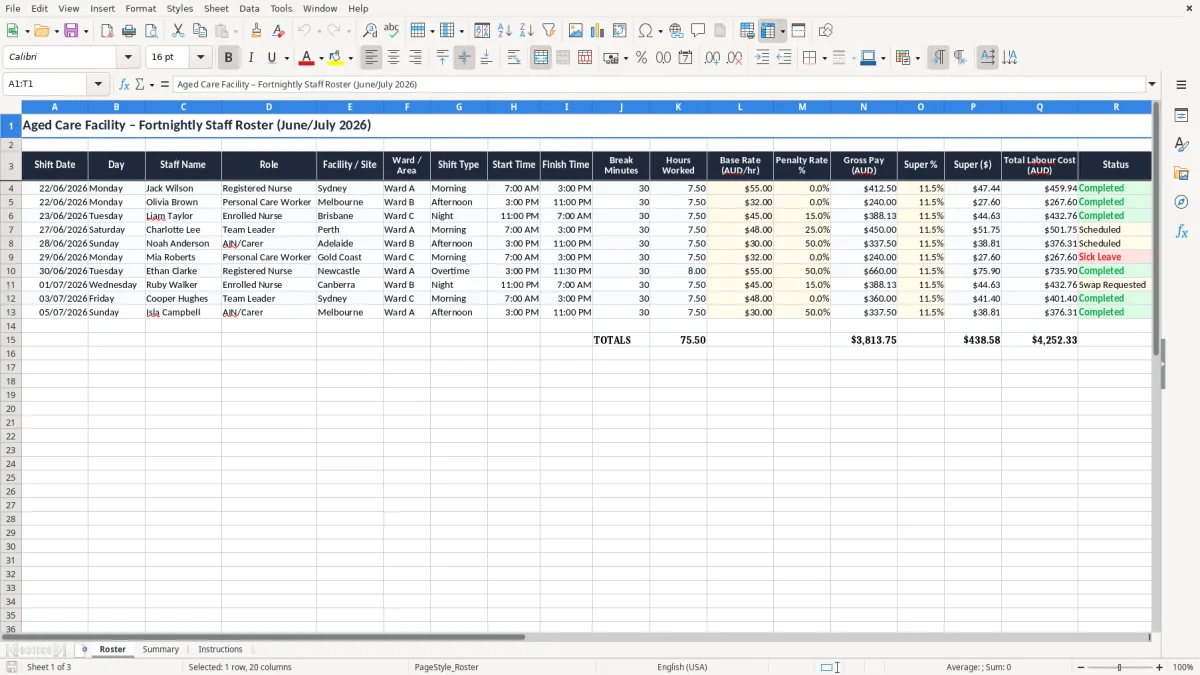Click the Insert Comment icon

[x=698, y=30]
